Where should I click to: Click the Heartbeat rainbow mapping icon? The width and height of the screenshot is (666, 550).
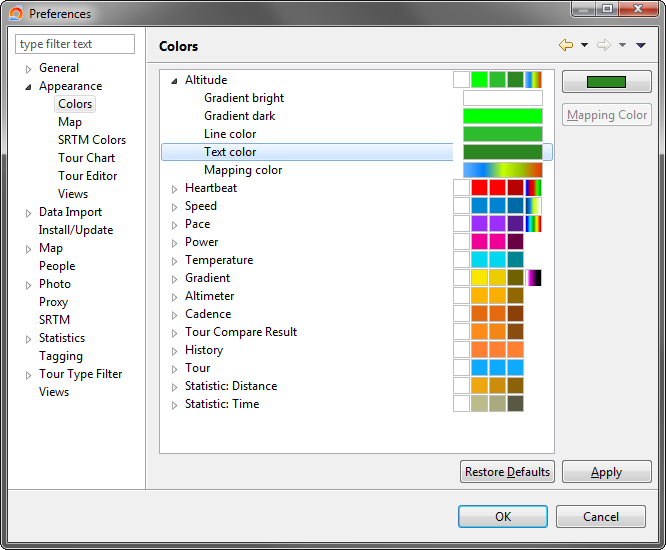tap(533, 188)
